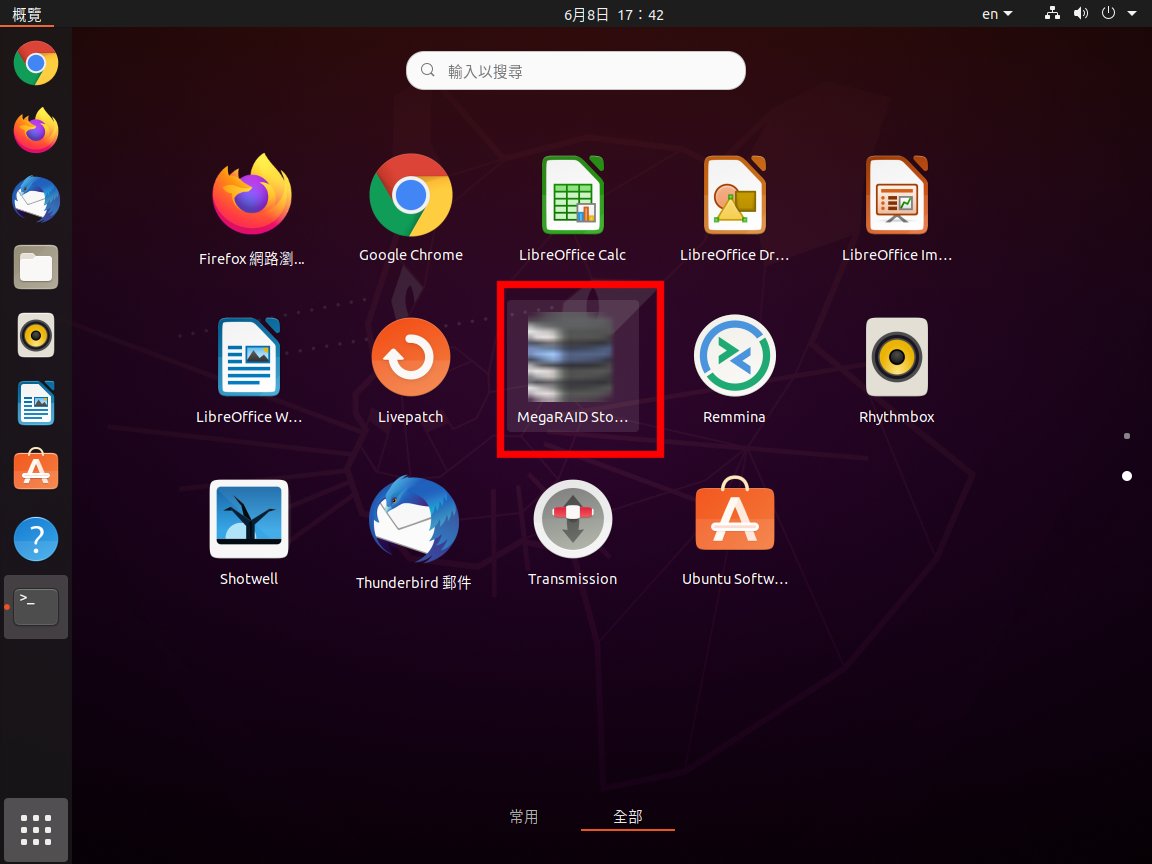Expand the system power menu
The width and height of the screenshot is (1152, 864).
coord(1114,14)
